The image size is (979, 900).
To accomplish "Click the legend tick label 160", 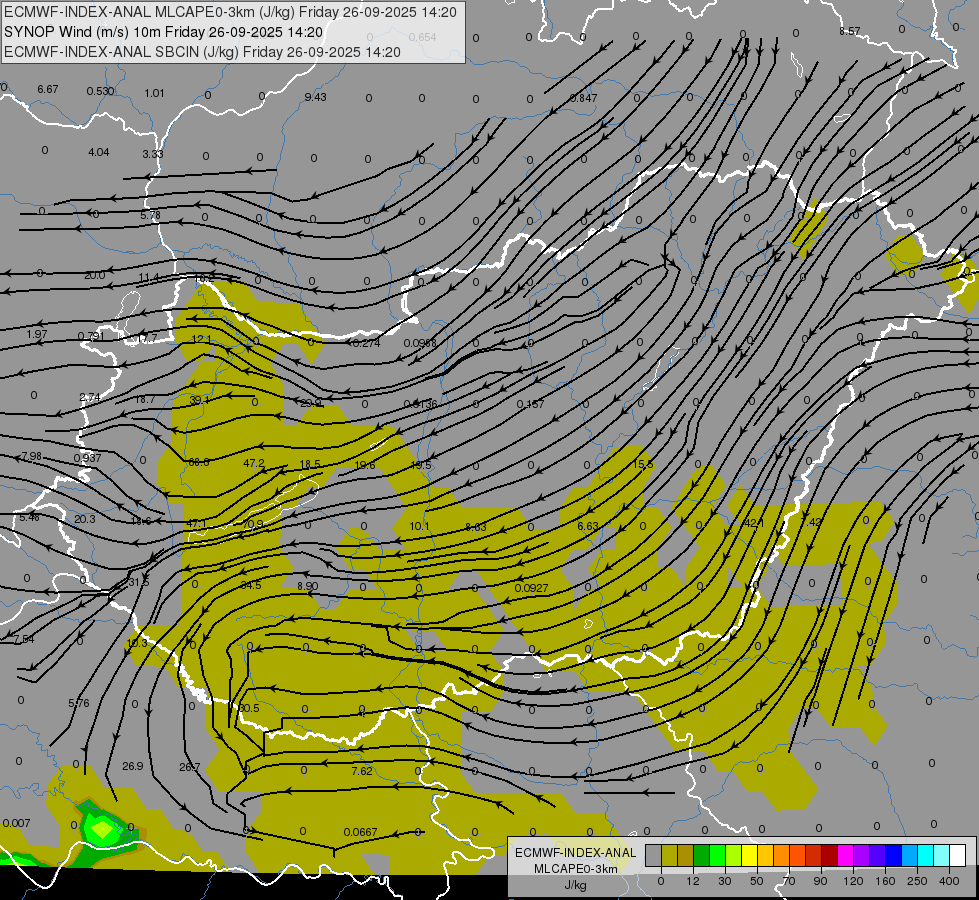I will (x=885, y=881).
